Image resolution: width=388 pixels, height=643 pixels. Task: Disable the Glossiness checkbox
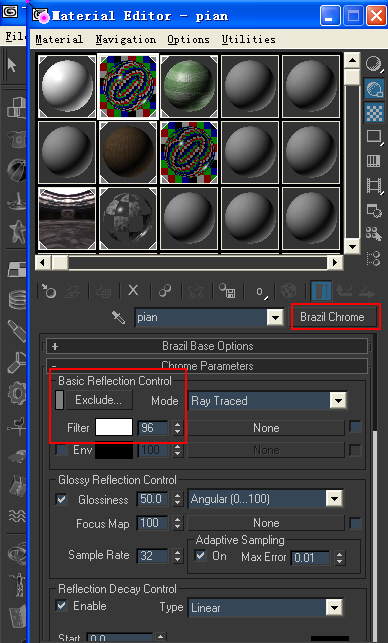click(x=62, y=499)
